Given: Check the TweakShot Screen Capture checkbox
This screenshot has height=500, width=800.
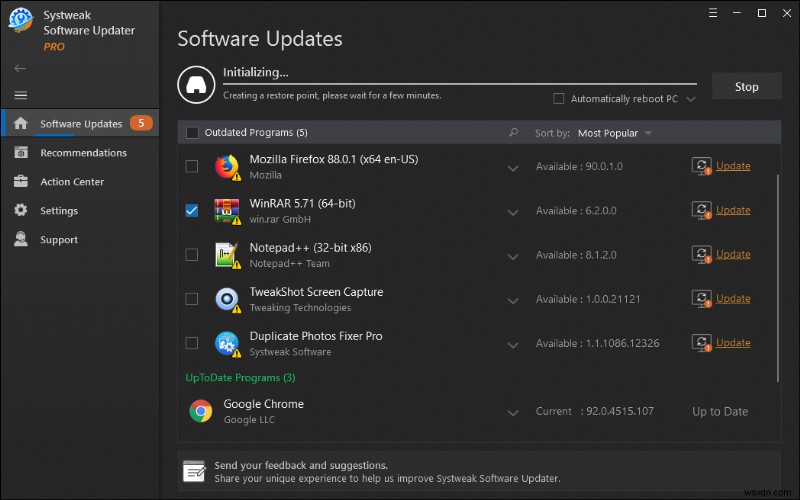Looking at the screenshot, I should click(192, 298).
